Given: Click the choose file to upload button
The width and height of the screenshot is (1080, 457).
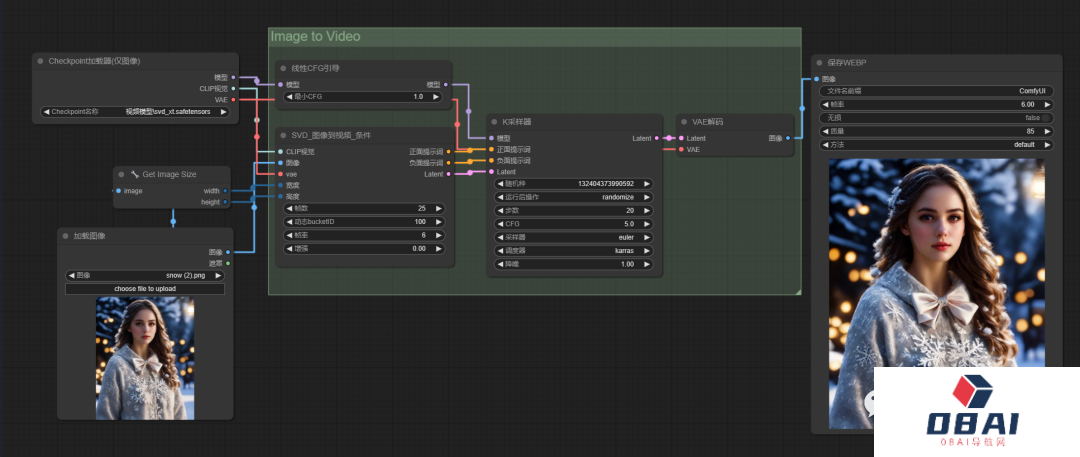Looking at the screenshot, I should point(145,289).
